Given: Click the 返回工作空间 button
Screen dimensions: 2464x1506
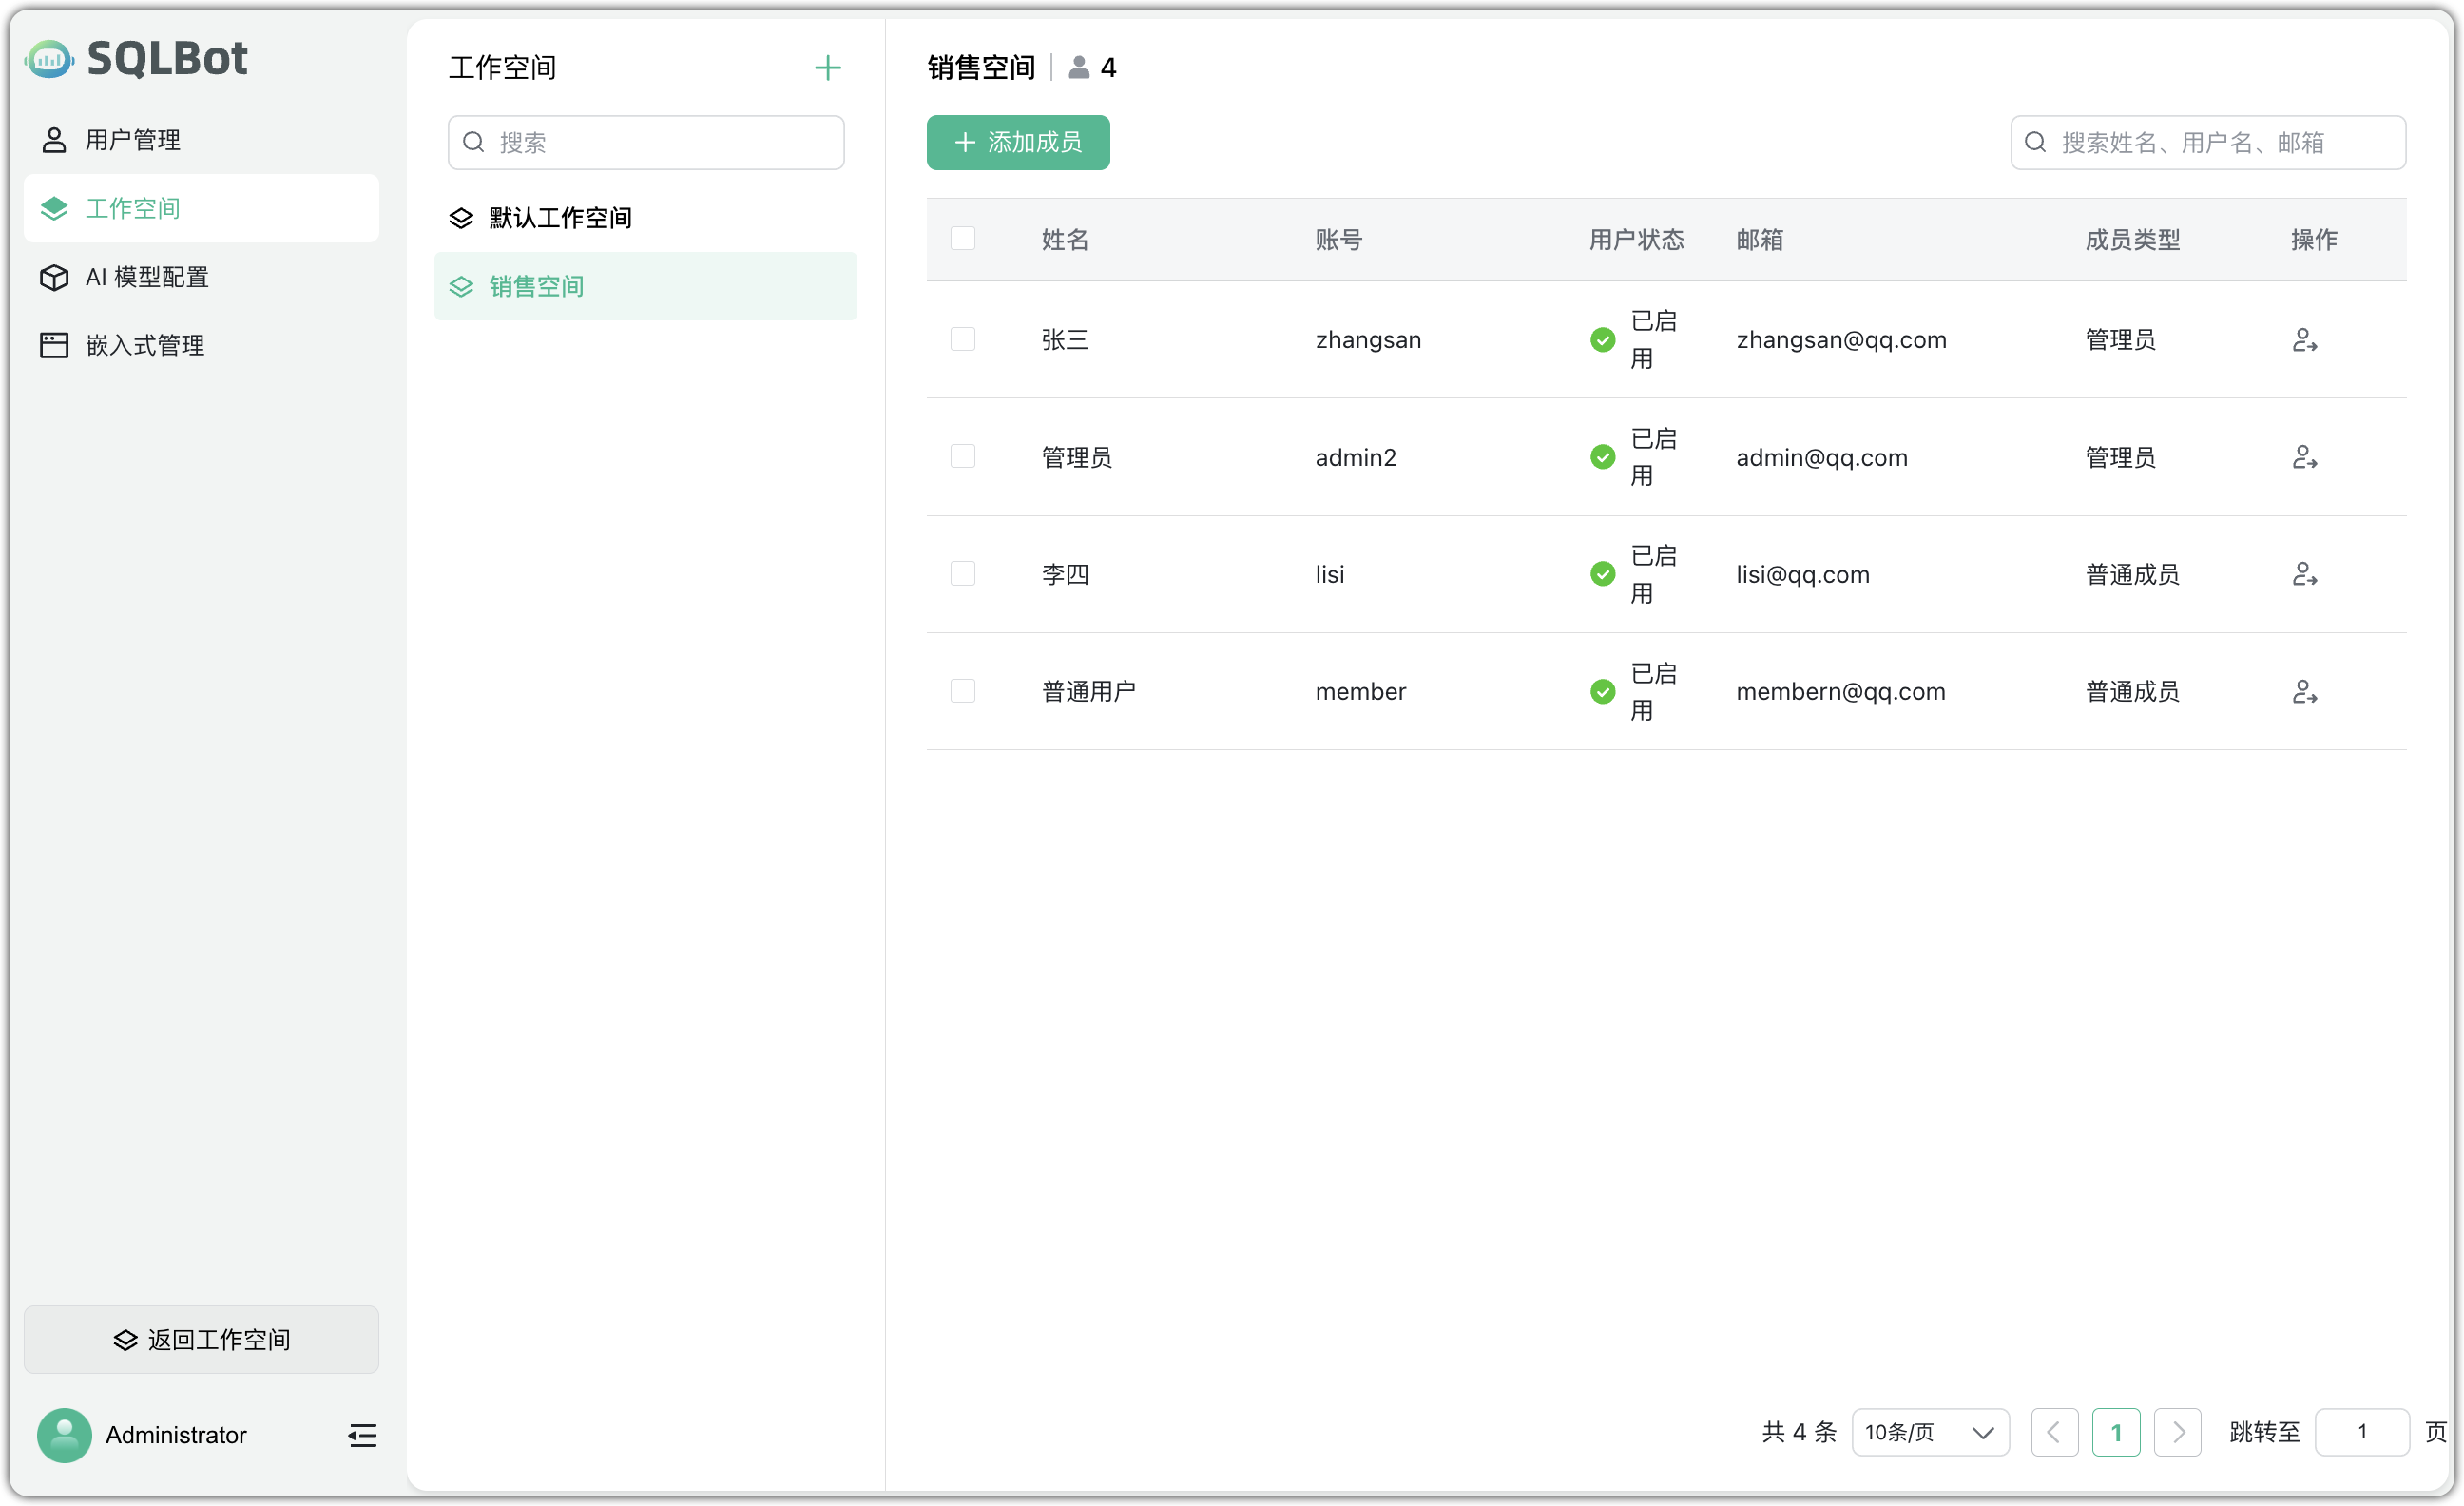Looking at the screenshot, I should (x=201, y=1340).
